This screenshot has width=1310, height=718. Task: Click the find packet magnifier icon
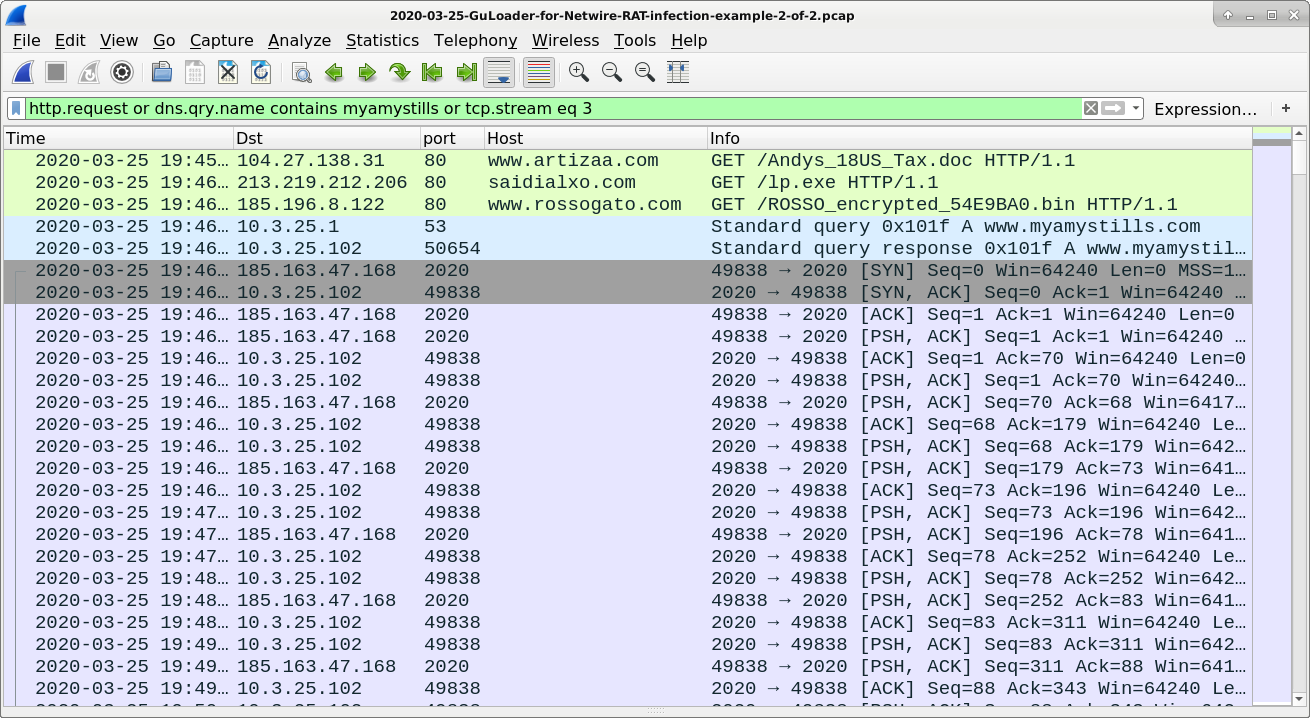[300, 72]
